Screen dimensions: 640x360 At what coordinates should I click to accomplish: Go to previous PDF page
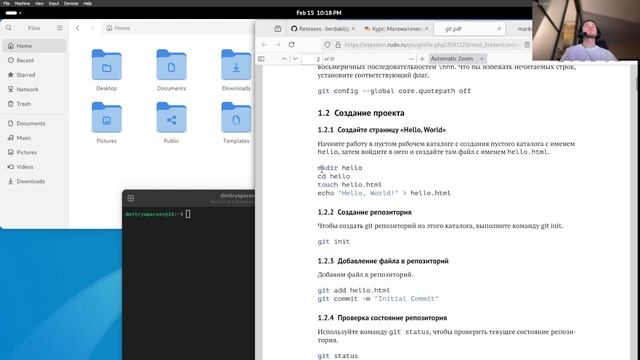click(284, 59)
